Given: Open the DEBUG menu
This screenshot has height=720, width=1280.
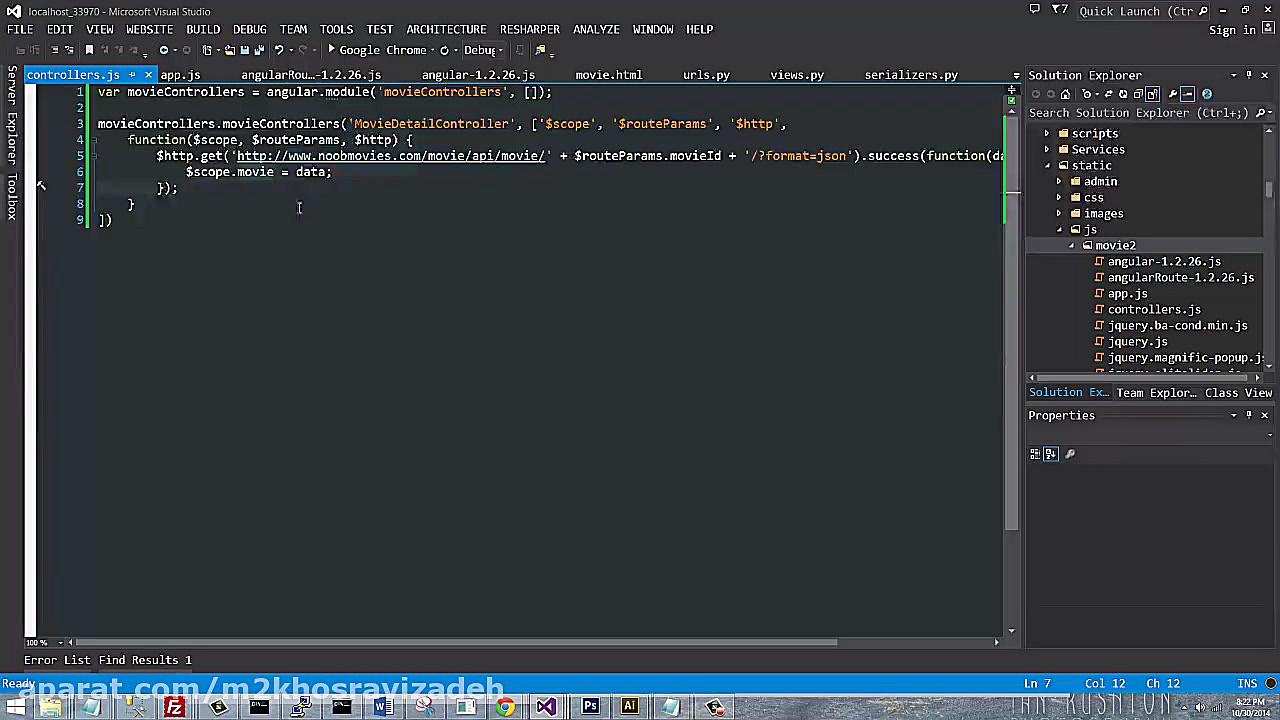Looking at the screenshot, I should tap(250, 29).
